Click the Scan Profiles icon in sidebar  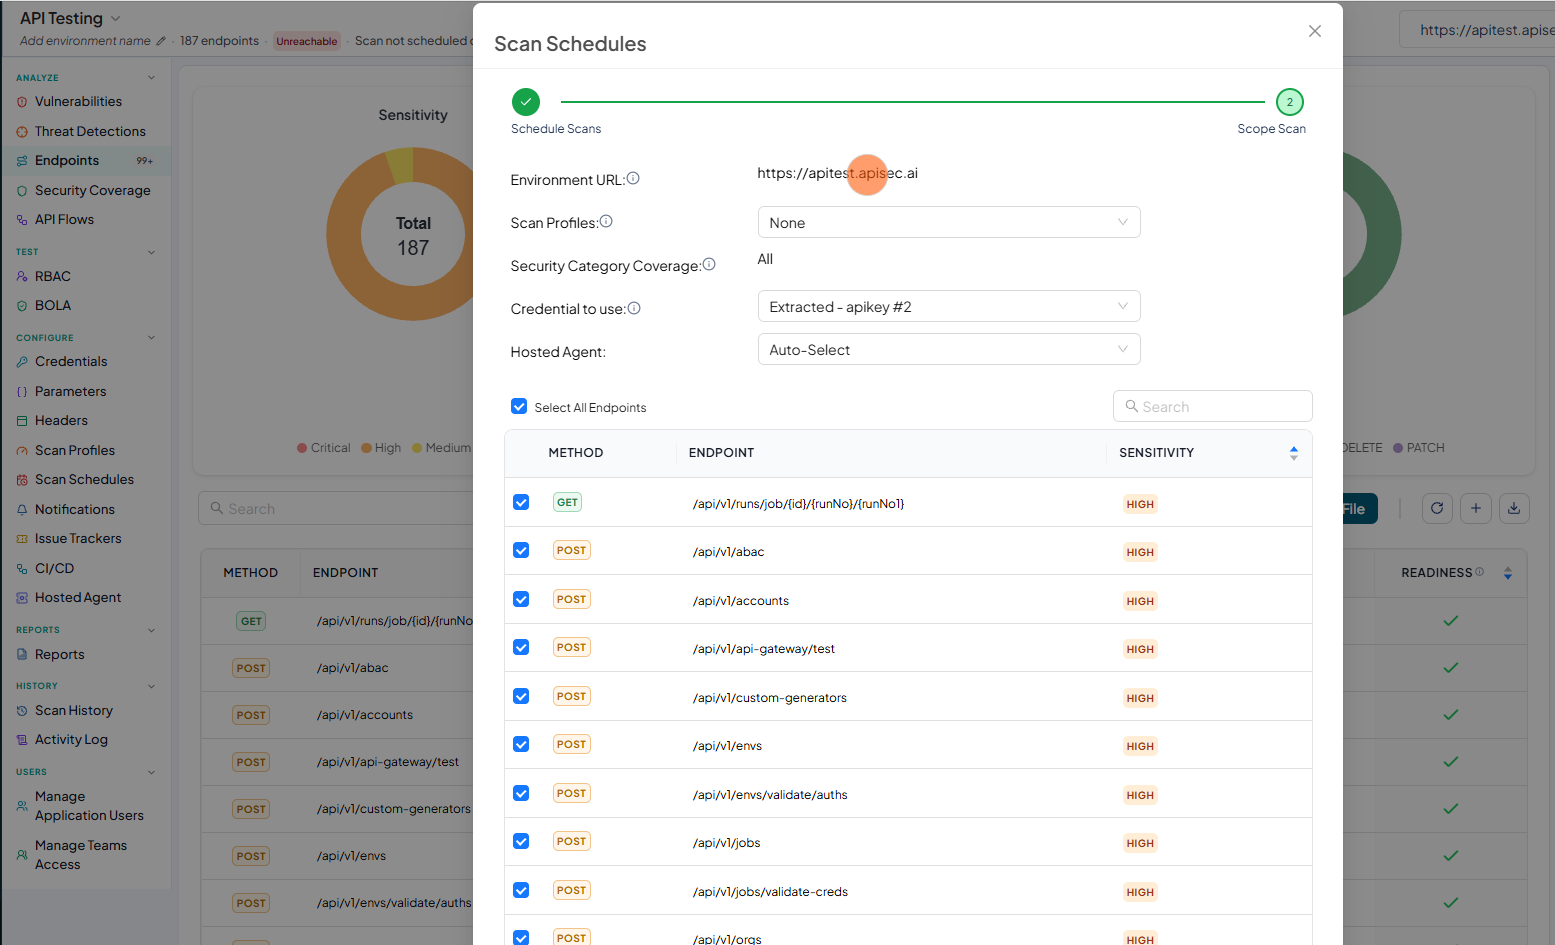(x=22, y=451)
